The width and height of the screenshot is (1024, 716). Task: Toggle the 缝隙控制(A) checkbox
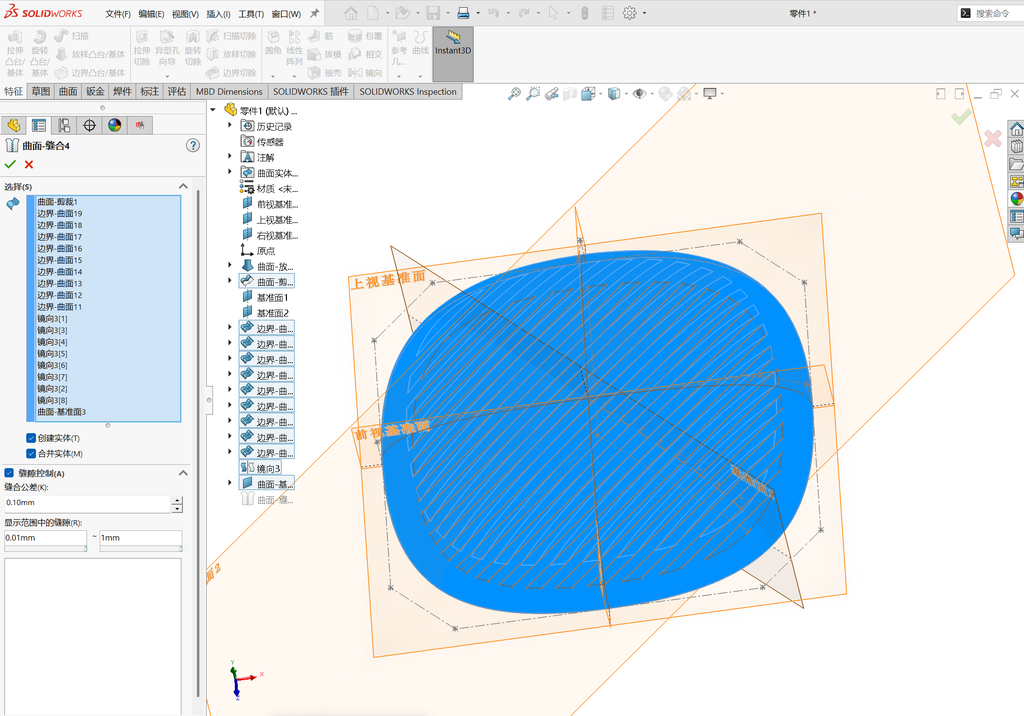pyautogui.click(x=9, y=472)
